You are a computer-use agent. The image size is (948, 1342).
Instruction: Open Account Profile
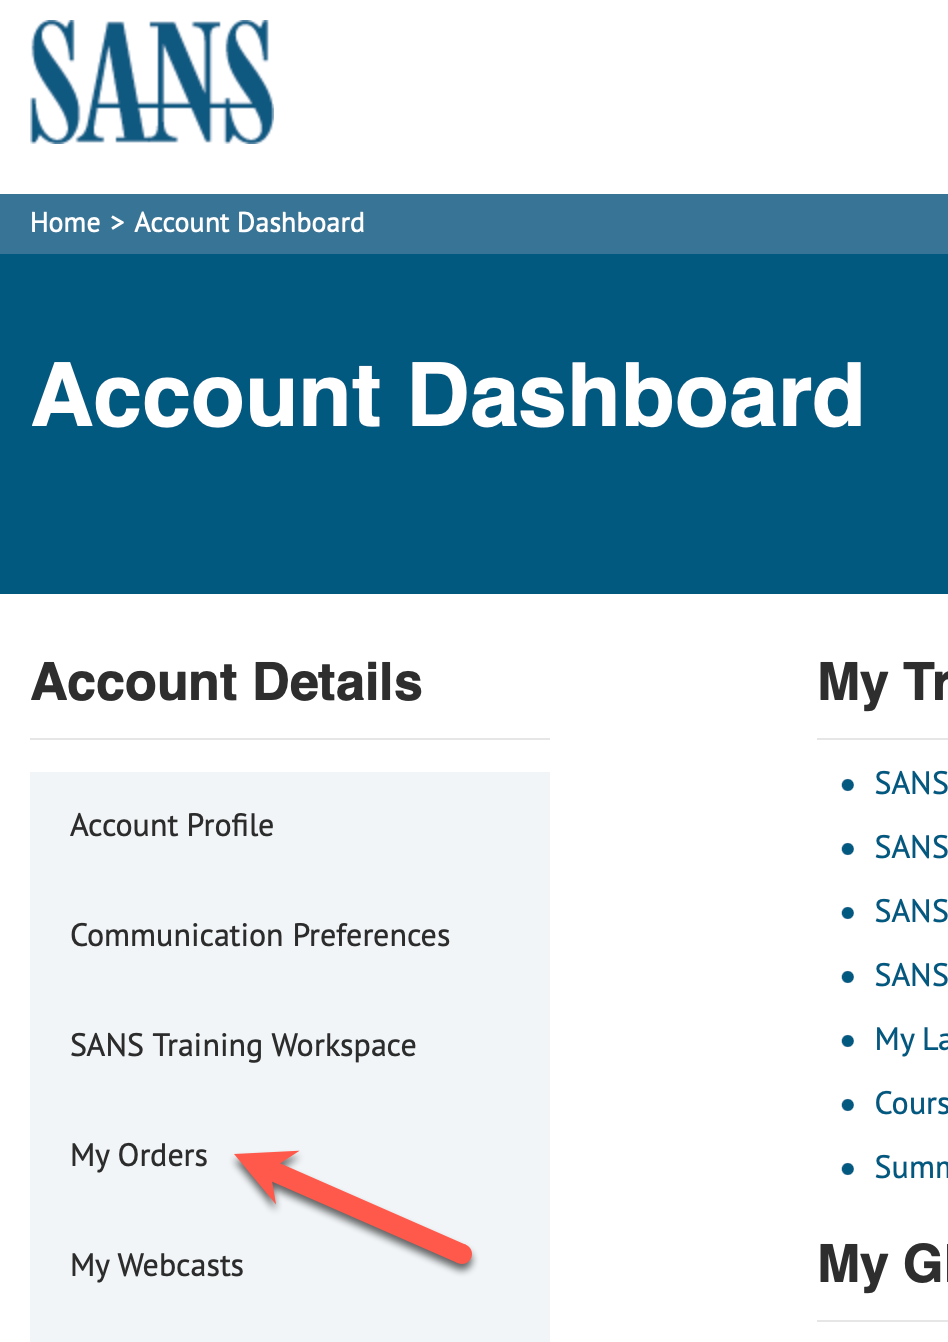(x=172, y=826)
